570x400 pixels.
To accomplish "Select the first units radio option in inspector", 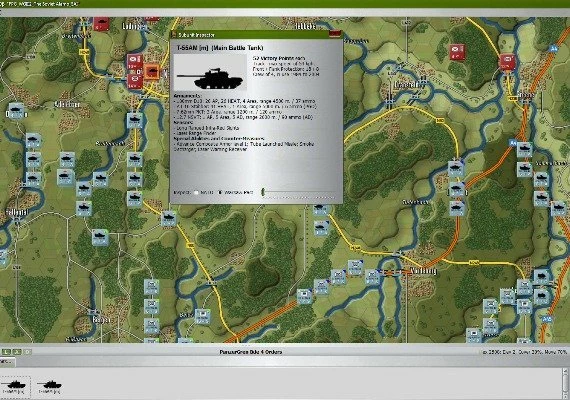I will (196, 192).
